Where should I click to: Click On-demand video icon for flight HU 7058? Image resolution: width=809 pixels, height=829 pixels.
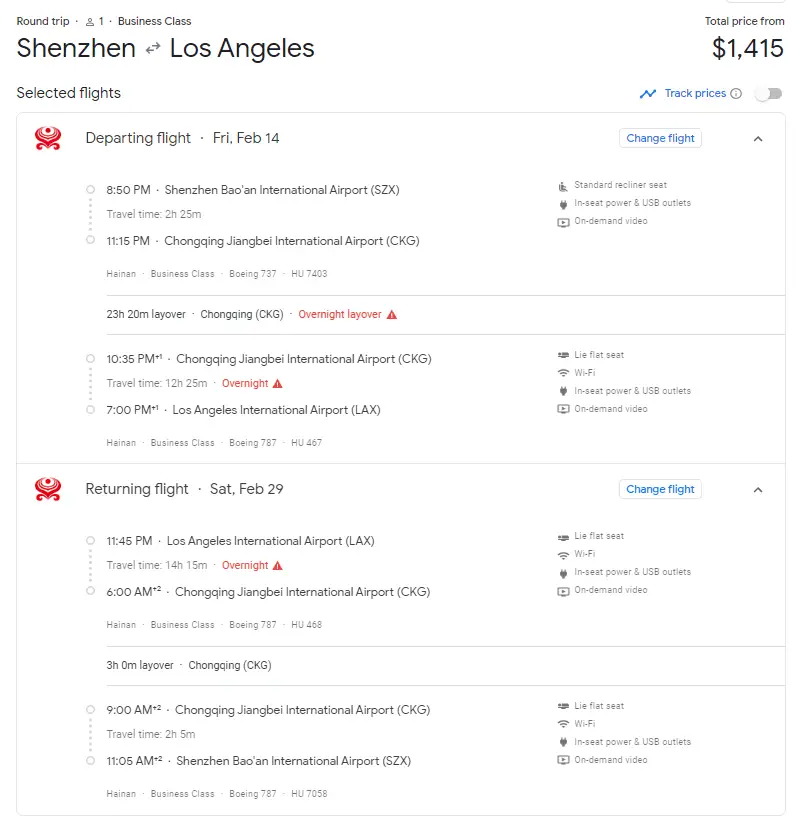(563, 760)
